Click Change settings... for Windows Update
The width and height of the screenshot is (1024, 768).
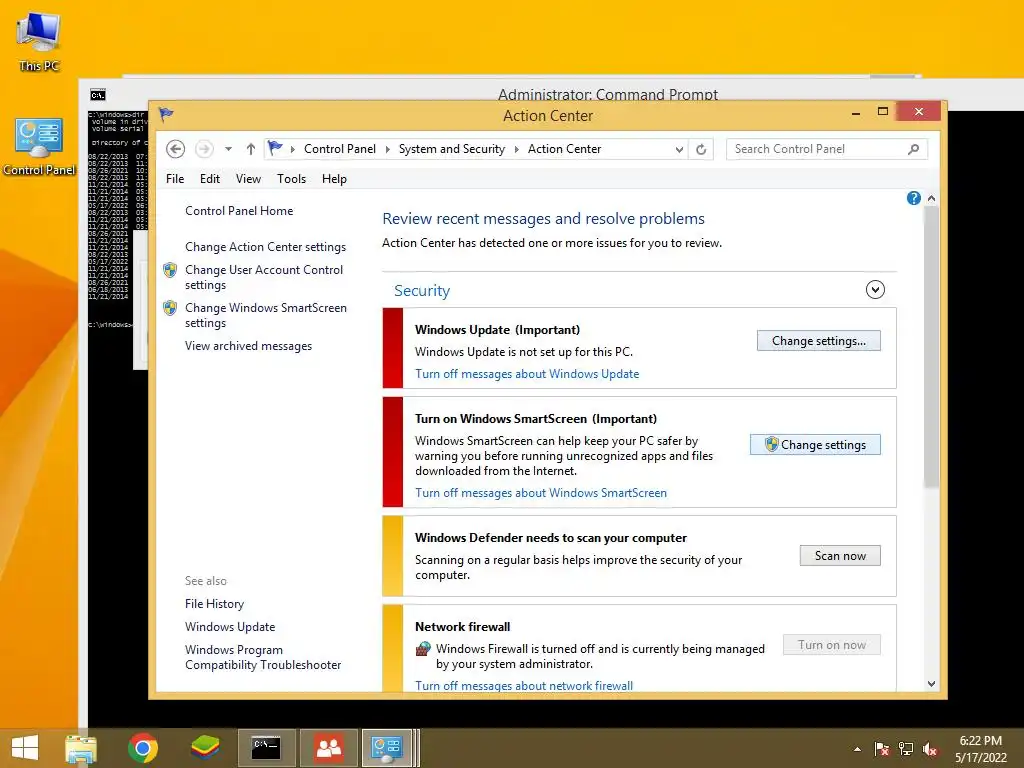819,341
